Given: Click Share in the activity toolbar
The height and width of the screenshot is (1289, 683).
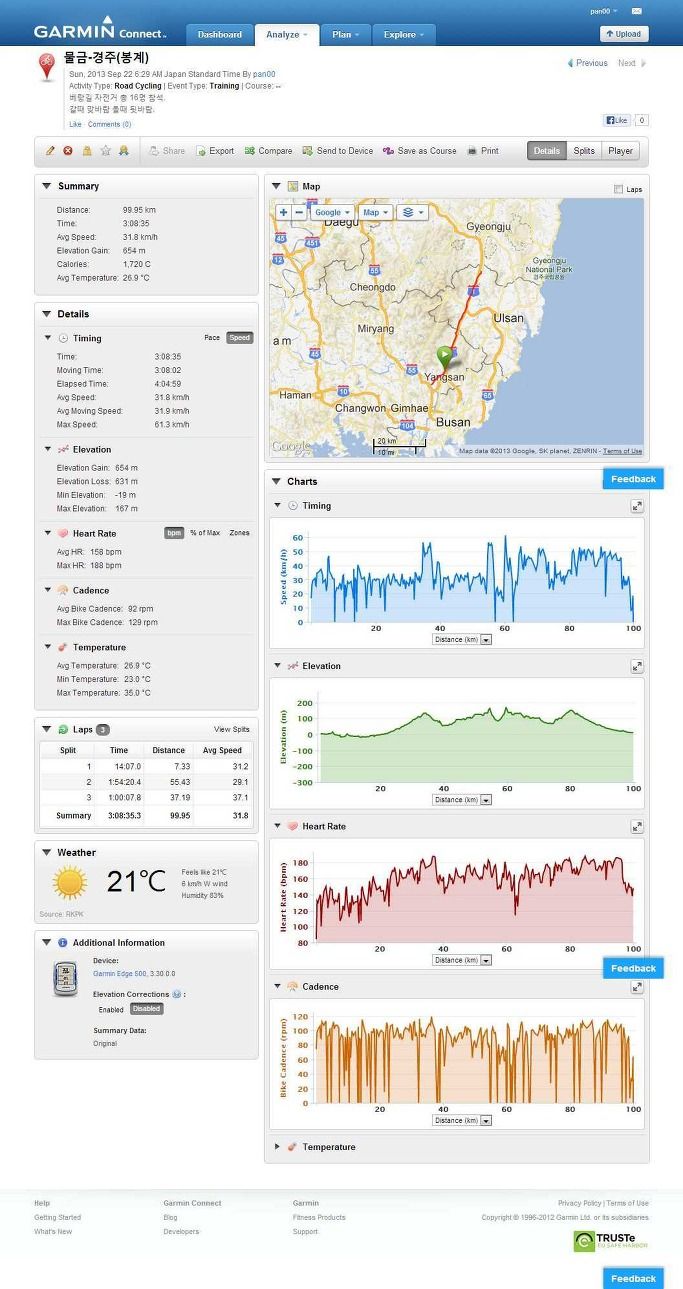Looking at the screenshot, I should (167, 151).
